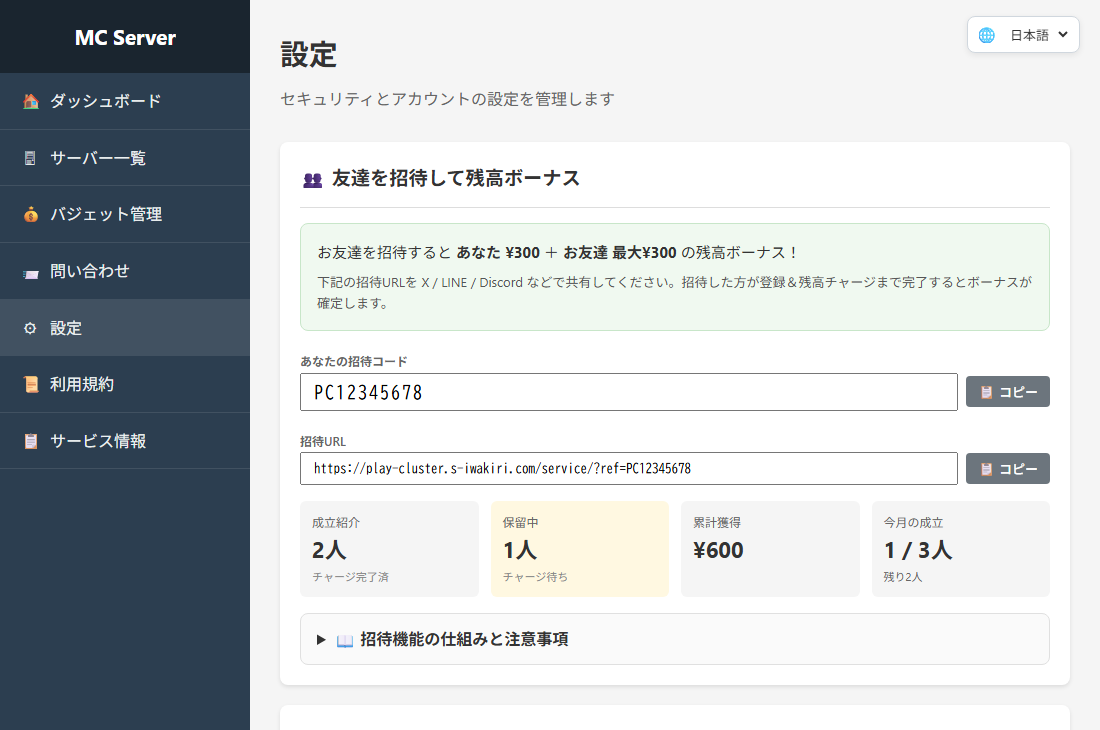Click the チャージ完了済 caption
1100x730 pixels.
(x=350, y=577)
